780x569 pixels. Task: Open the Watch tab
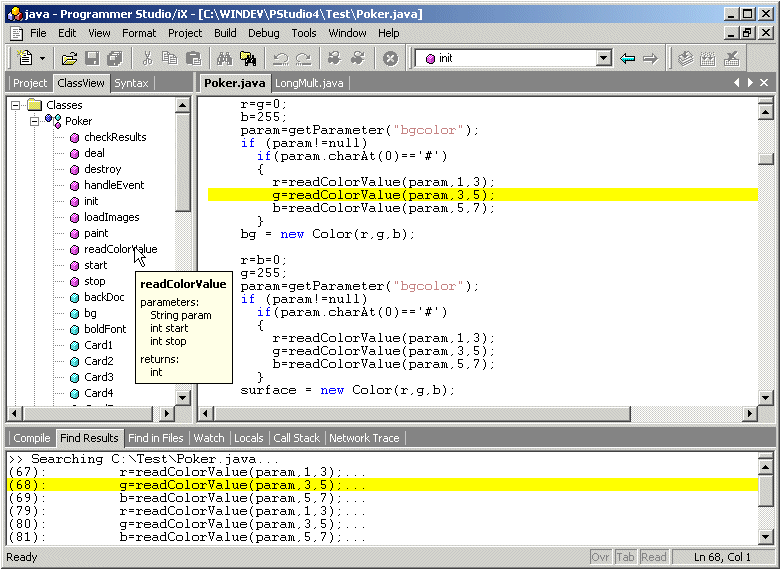point(209,438)
